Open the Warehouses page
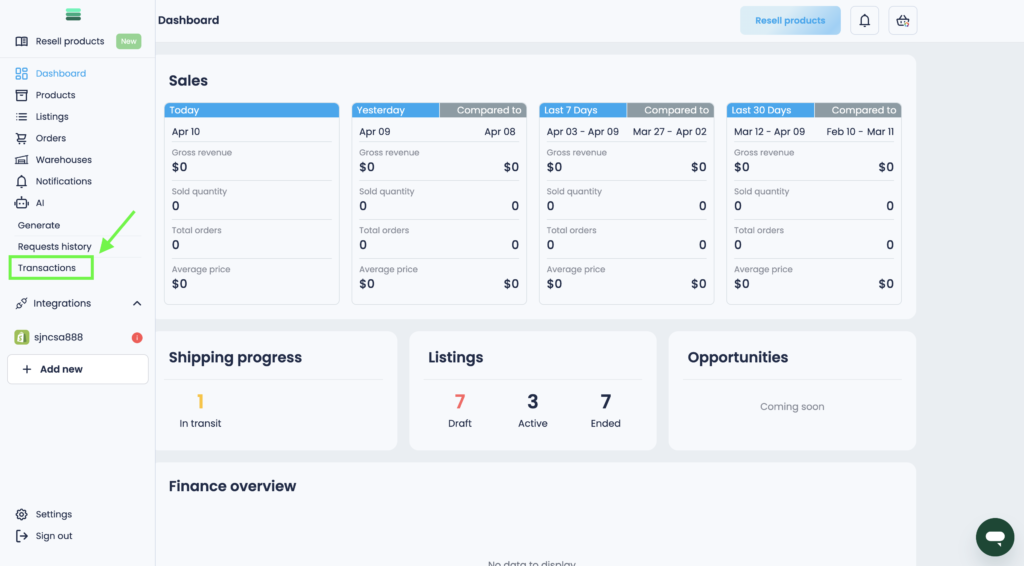This screenshot has width=1024, height=566. click(63, 160)
